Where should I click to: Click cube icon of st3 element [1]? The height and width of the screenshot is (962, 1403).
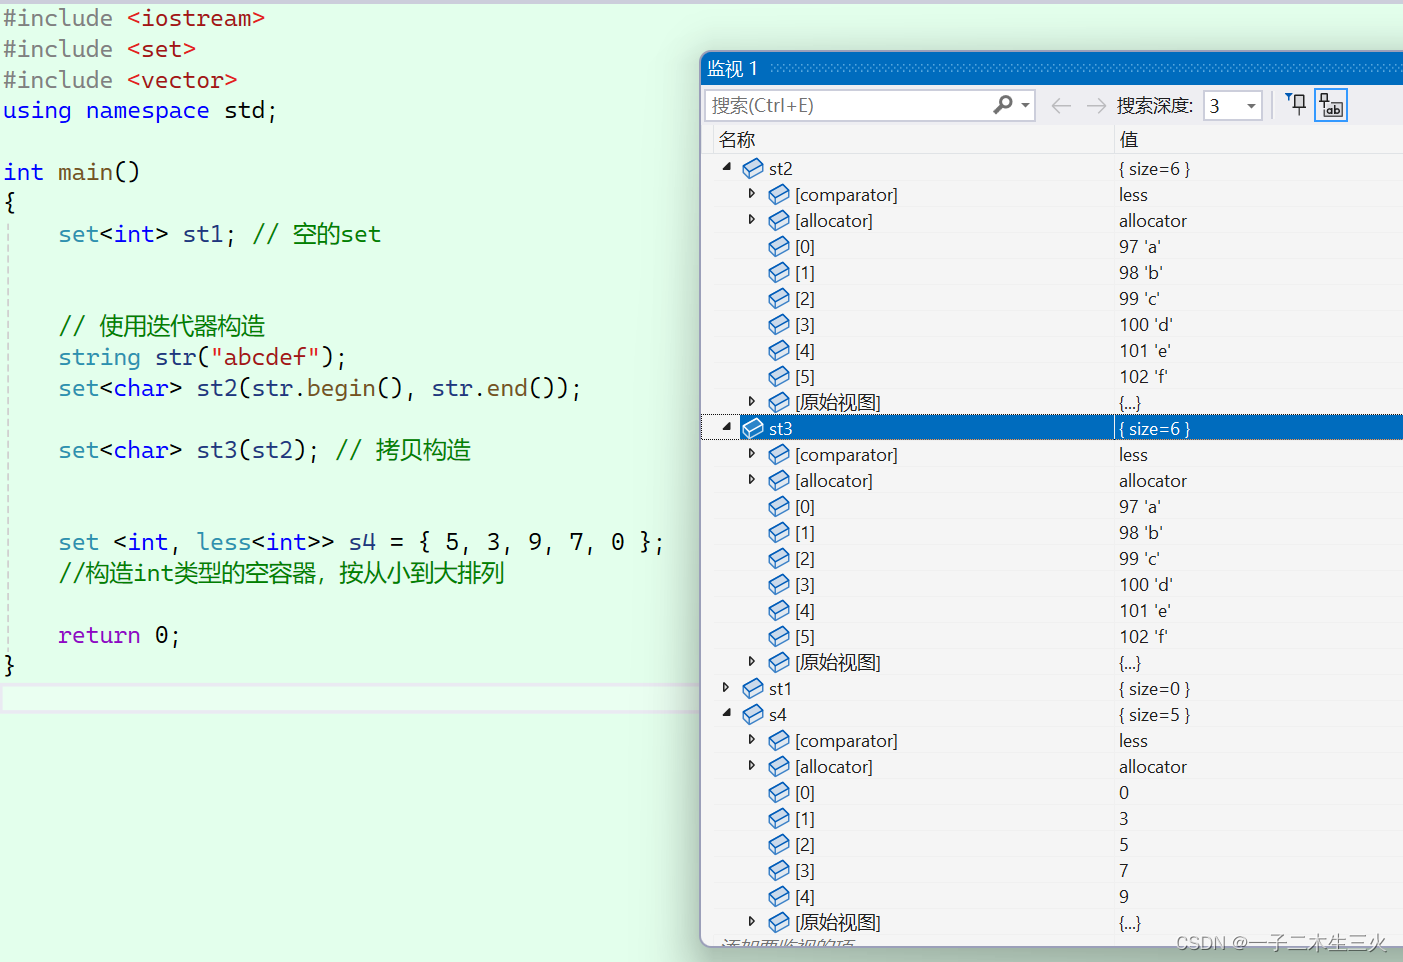(779, 532)
